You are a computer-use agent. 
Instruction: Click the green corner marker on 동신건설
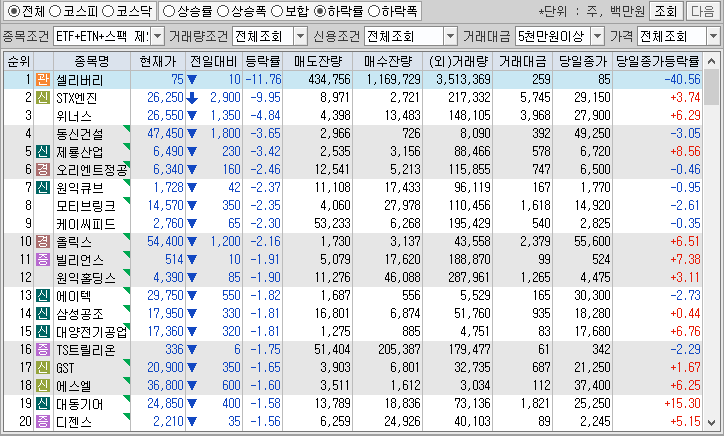pyautogui.click(x=127, y=129)
